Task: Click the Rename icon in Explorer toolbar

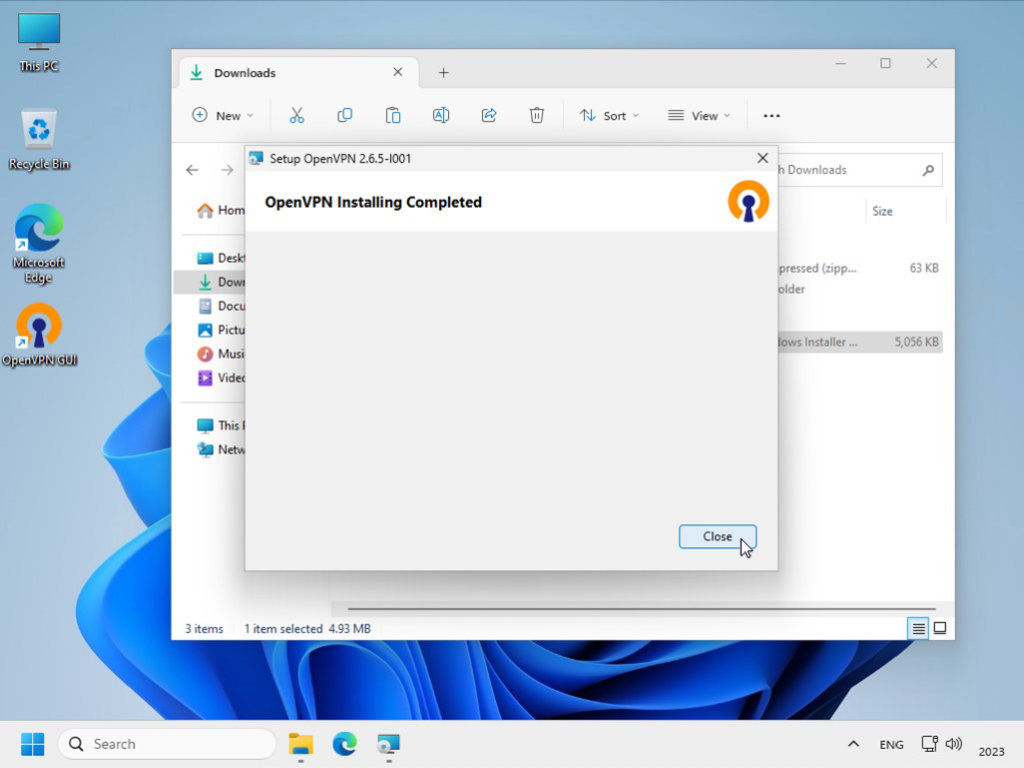Action: pyautogui.click(x=441, y=116)
